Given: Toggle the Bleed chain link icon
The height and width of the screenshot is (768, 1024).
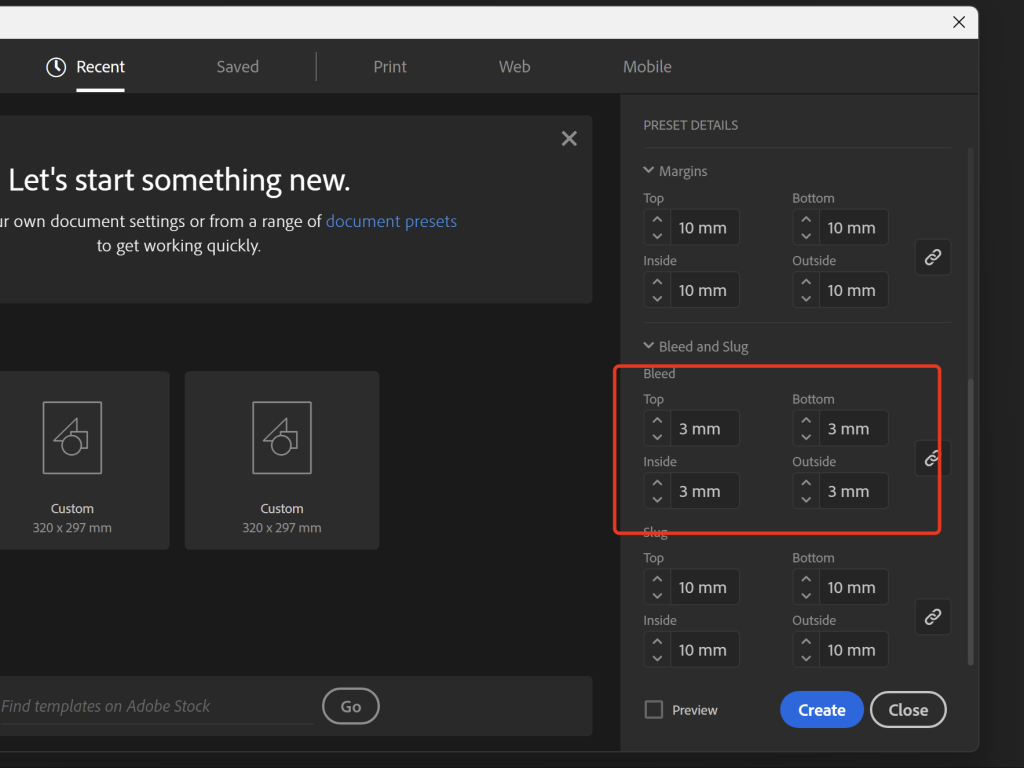Looking at the screenshot, I should (x=932, y=459).
